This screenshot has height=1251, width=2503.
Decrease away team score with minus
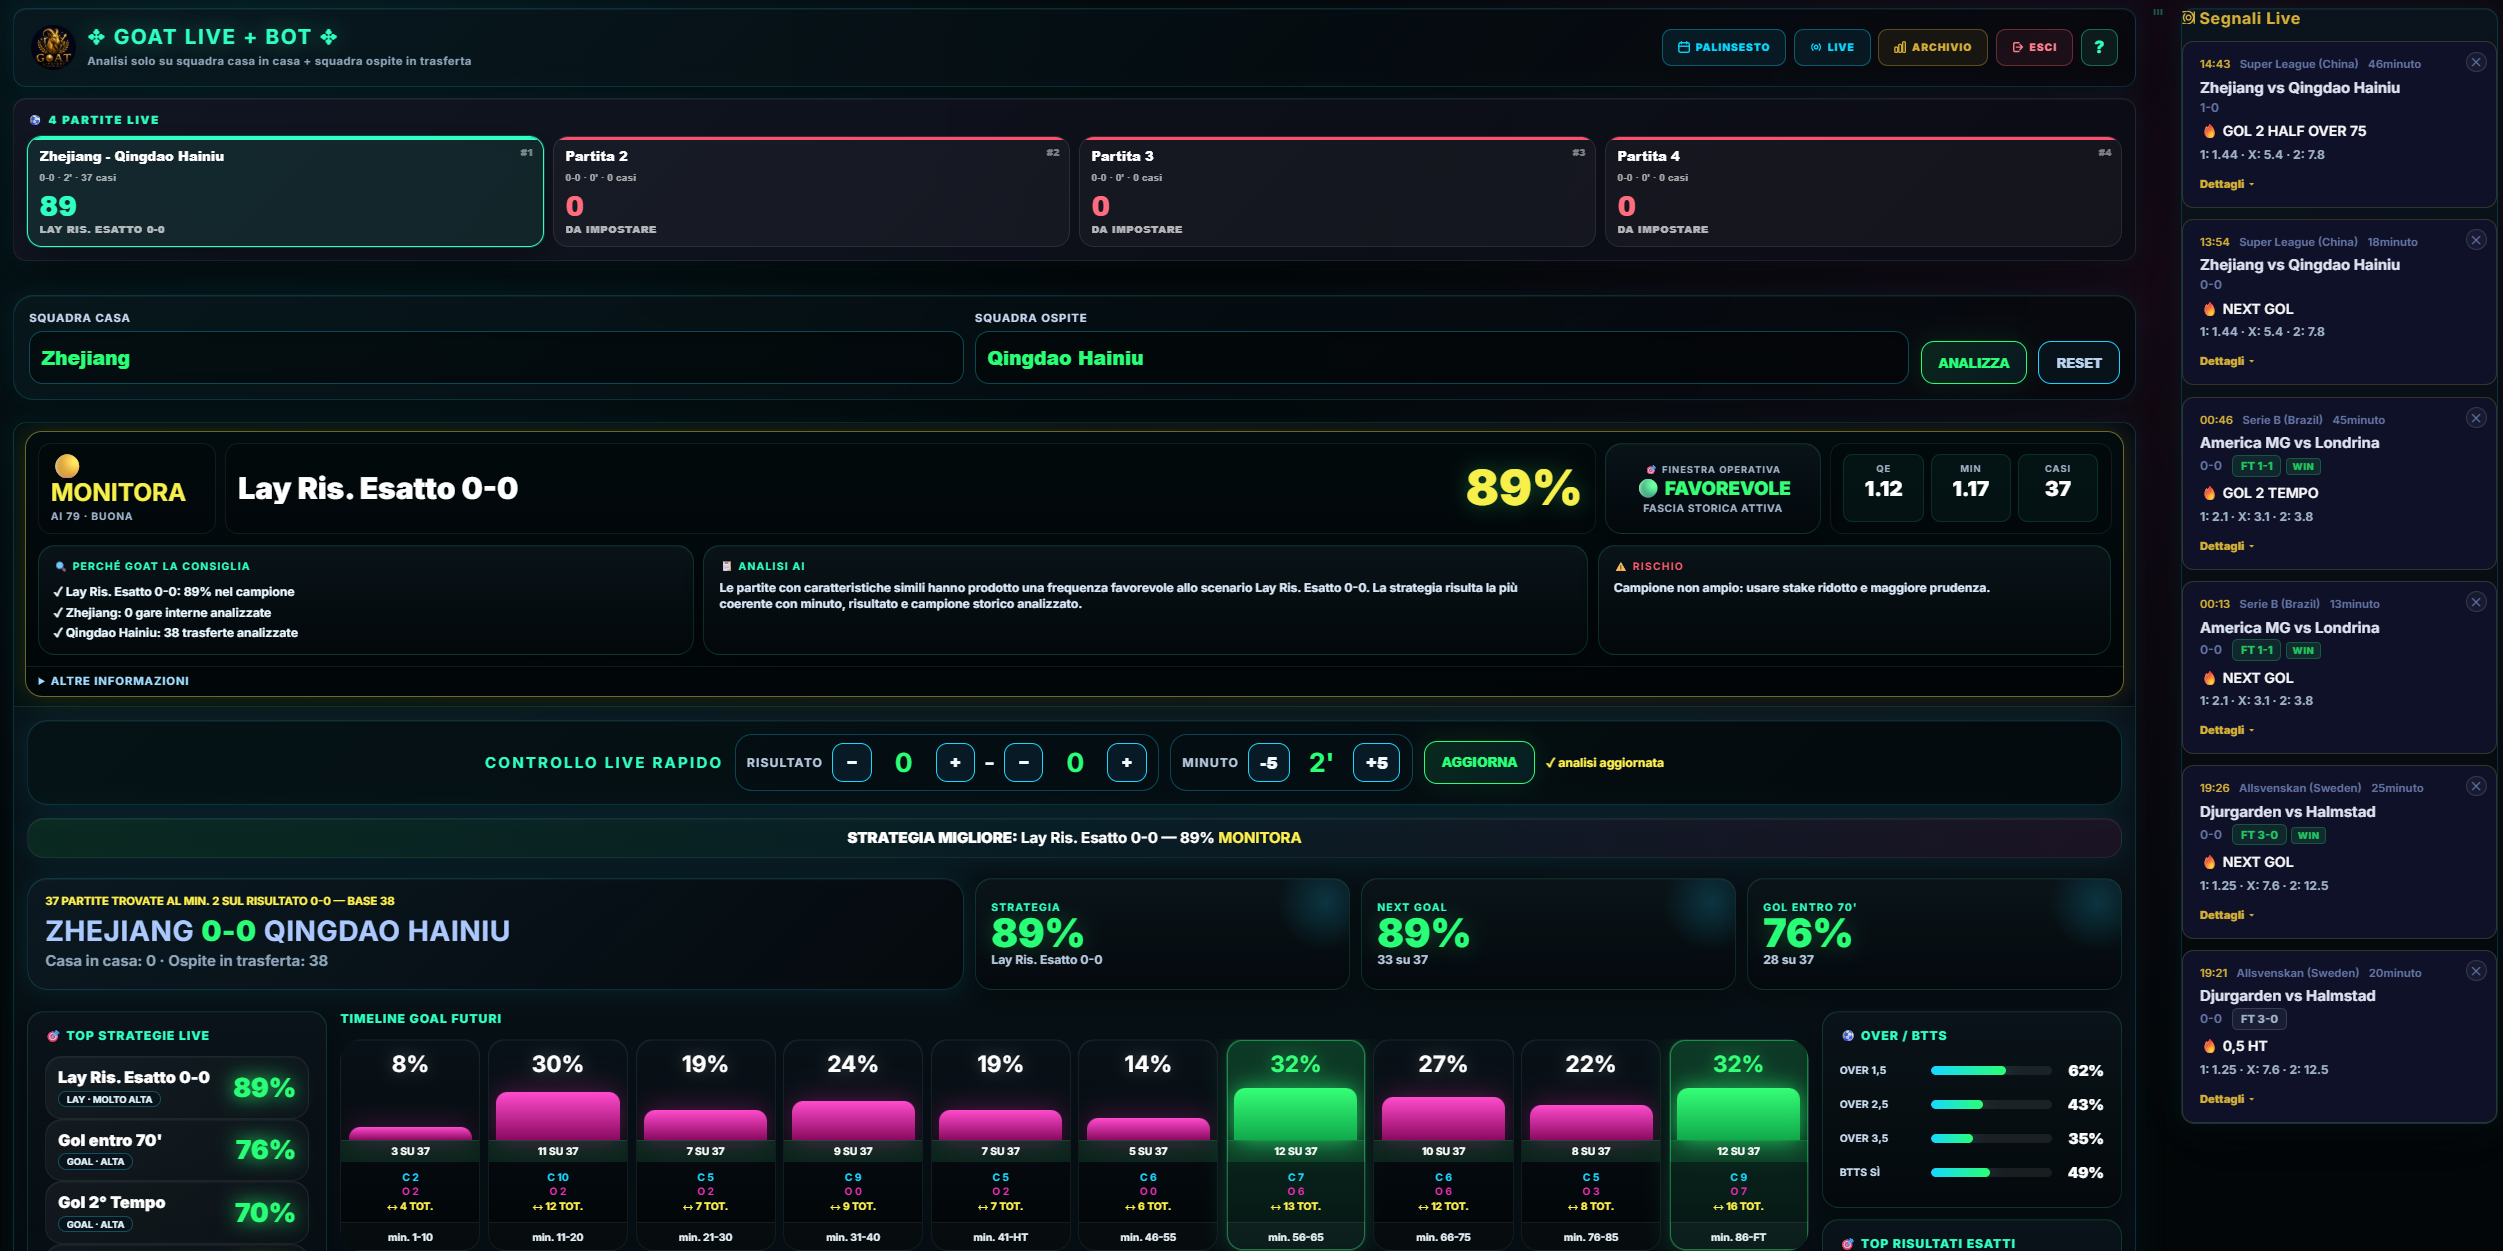(1023, 762)
